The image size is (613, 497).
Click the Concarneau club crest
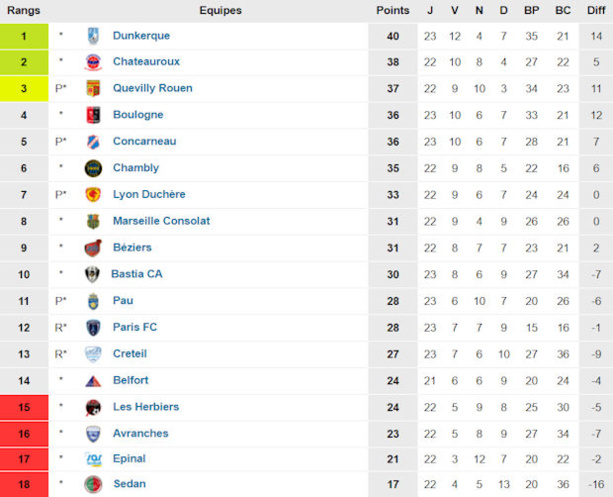(93, 142)
